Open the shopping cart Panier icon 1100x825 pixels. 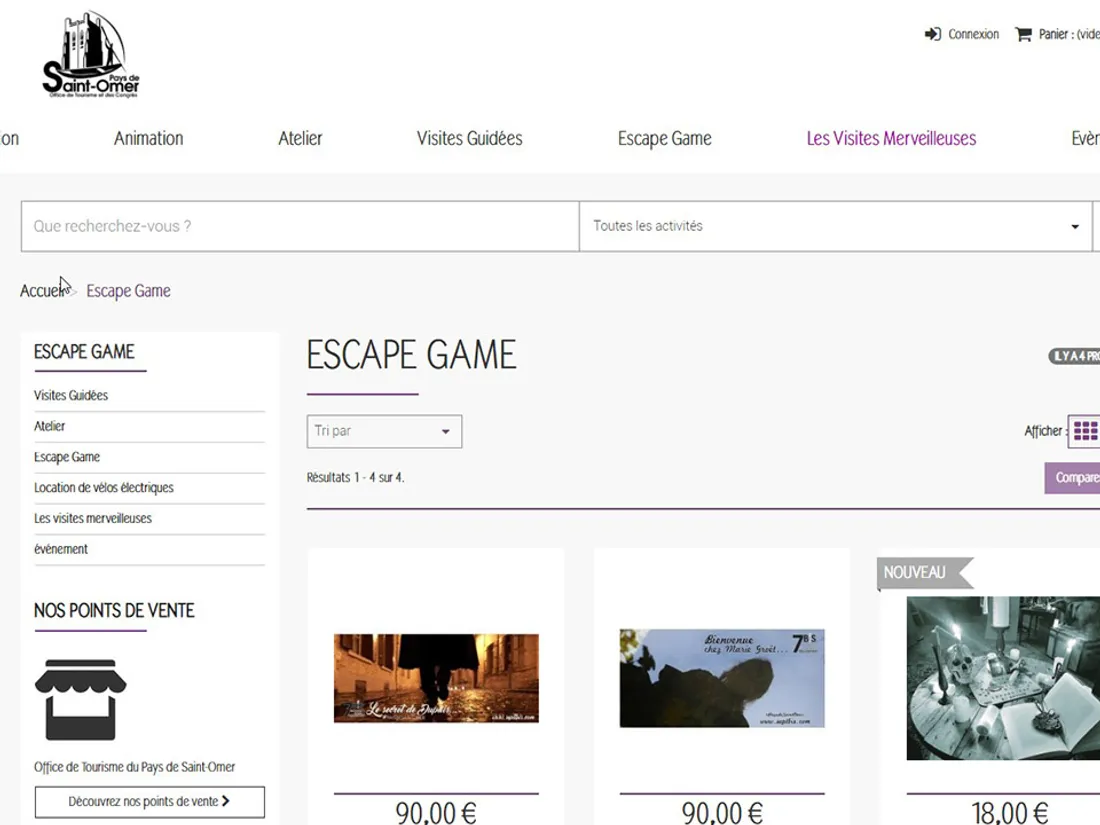(x=1023, y=34)
